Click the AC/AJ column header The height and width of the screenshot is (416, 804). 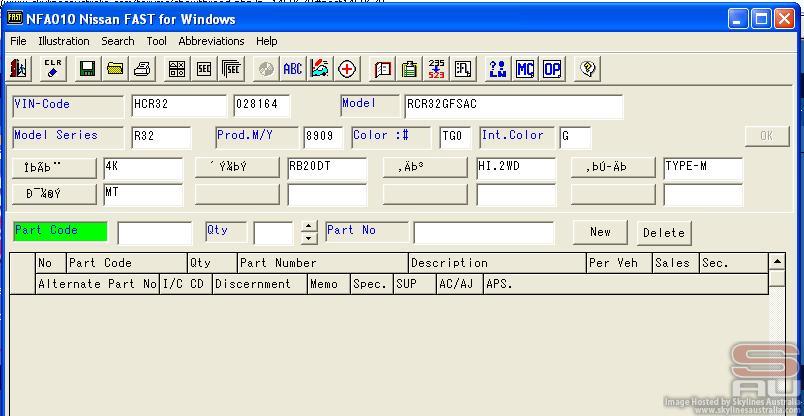460,284
